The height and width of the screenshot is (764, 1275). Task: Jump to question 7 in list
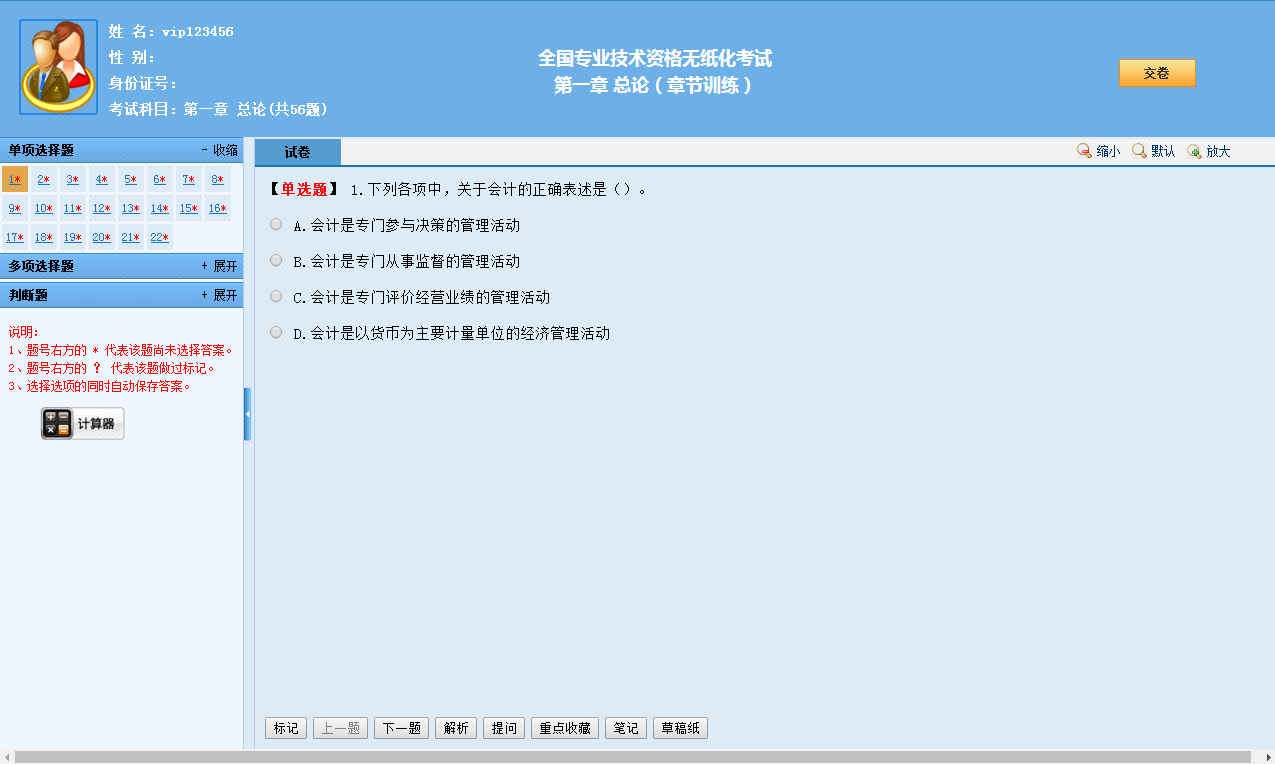point(189,180)
